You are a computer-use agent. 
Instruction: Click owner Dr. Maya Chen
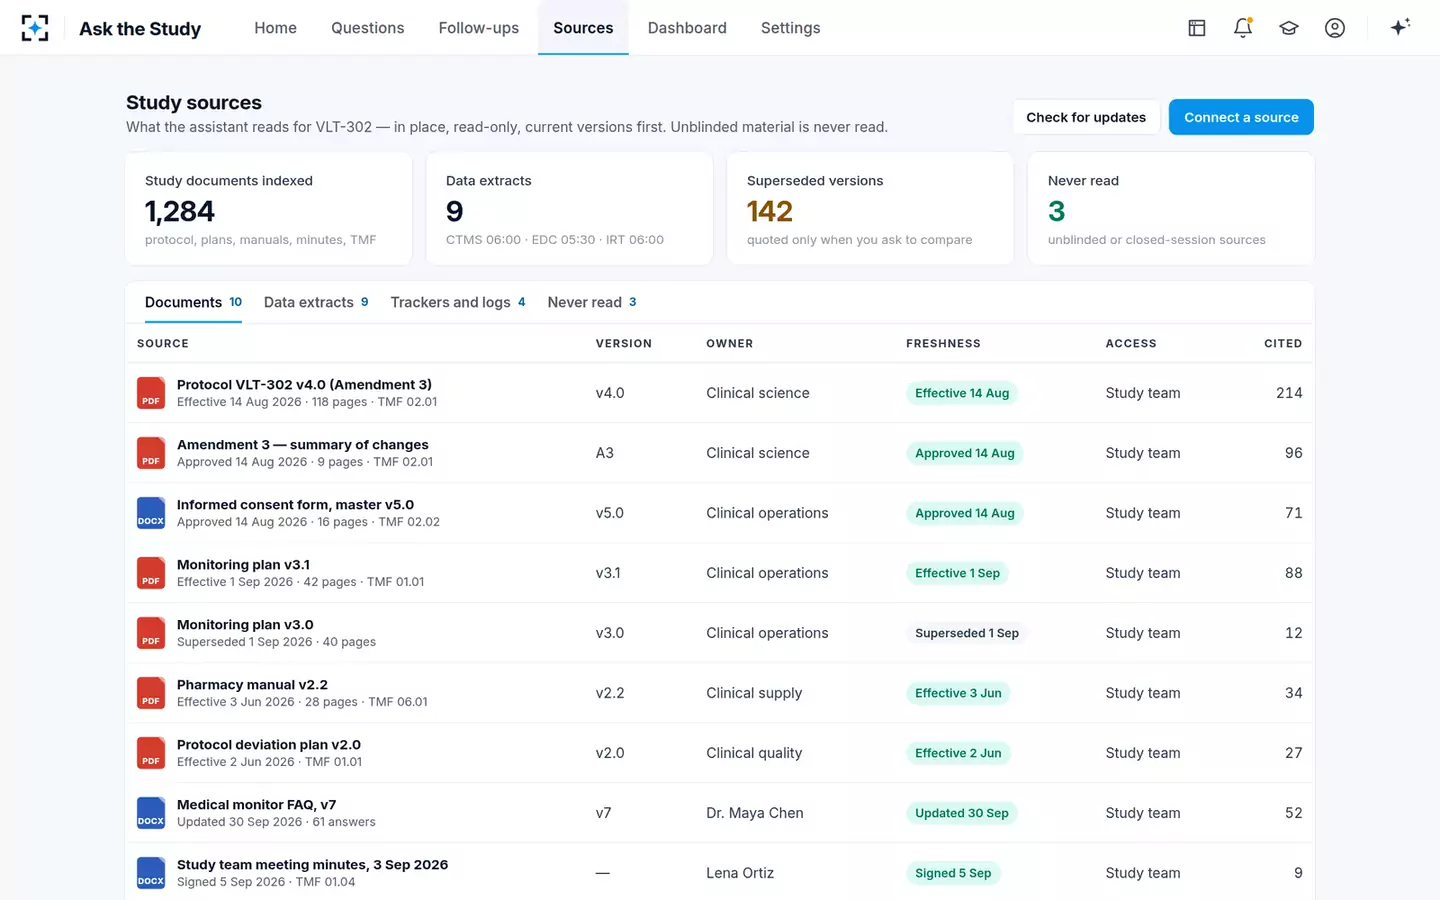coord(755,813)
